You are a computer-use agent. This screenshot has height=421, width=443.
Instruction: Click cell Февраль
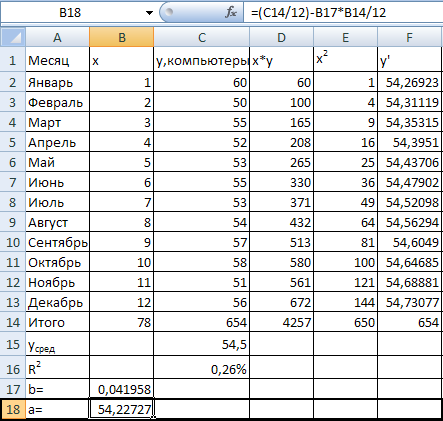click(x=57, y=102)
